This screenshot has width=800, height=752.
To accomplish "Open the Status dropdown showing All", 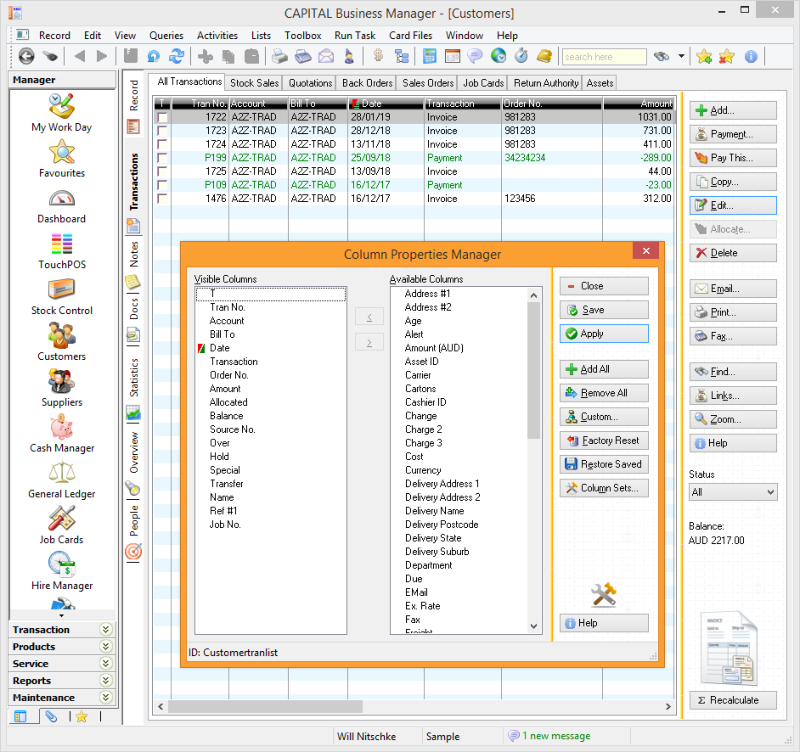I will click(733, 492).
